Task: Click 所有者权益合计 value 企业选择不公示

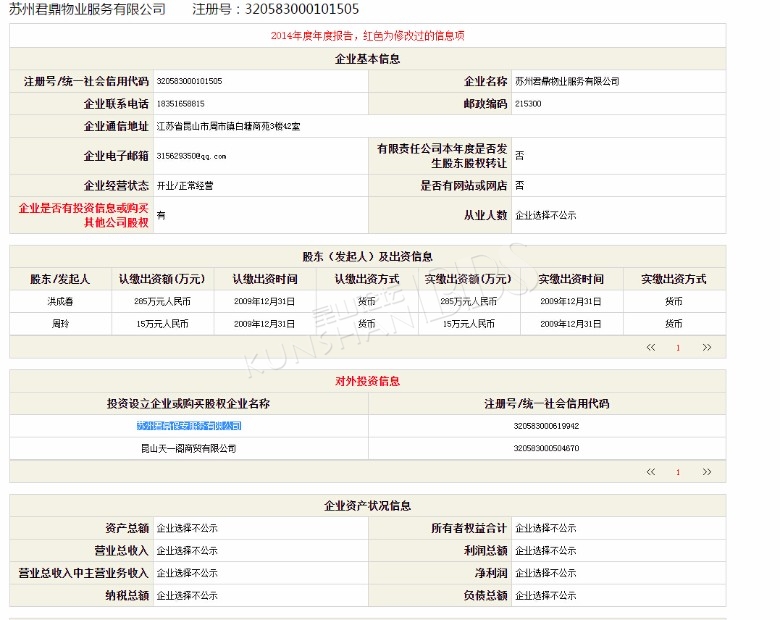Action: click(x=546, y=528)
